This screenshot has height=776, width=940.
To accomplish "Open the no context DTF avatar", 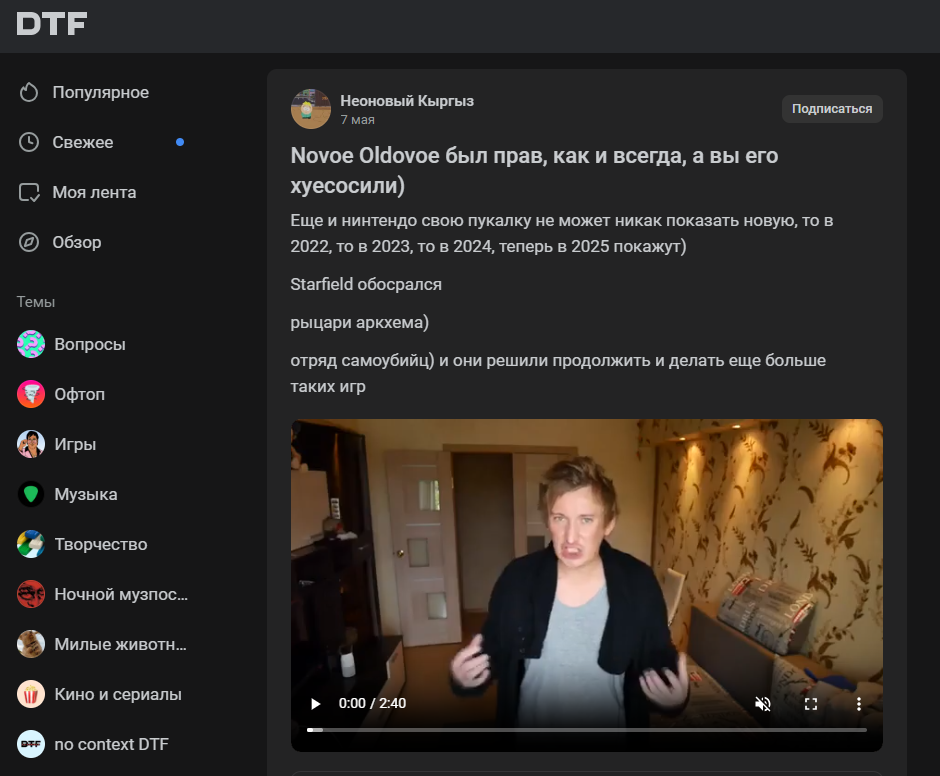I will click(31, 744).
